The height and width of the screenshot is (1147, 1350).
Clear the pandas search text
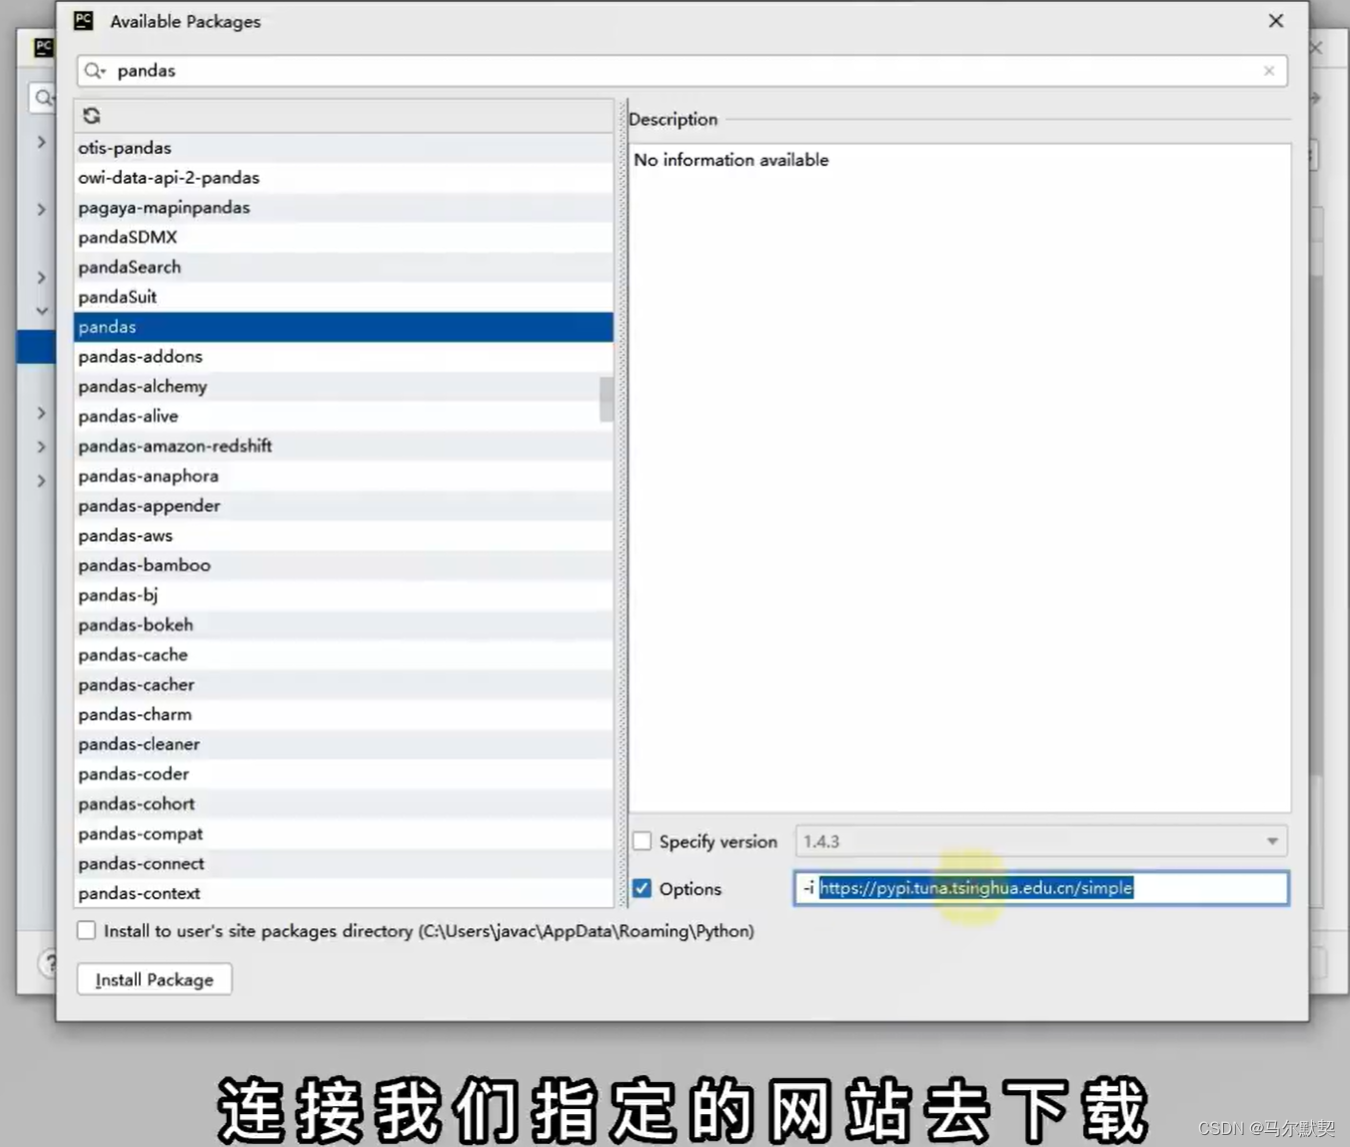[x=1268, y=71]
